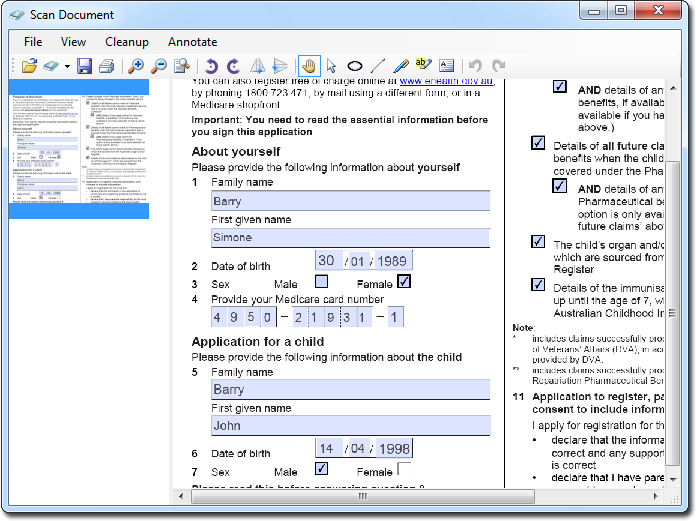Select the page thumbnail in the left panel
The height and width of the screenshot is (521, 696).
(78, 150)
